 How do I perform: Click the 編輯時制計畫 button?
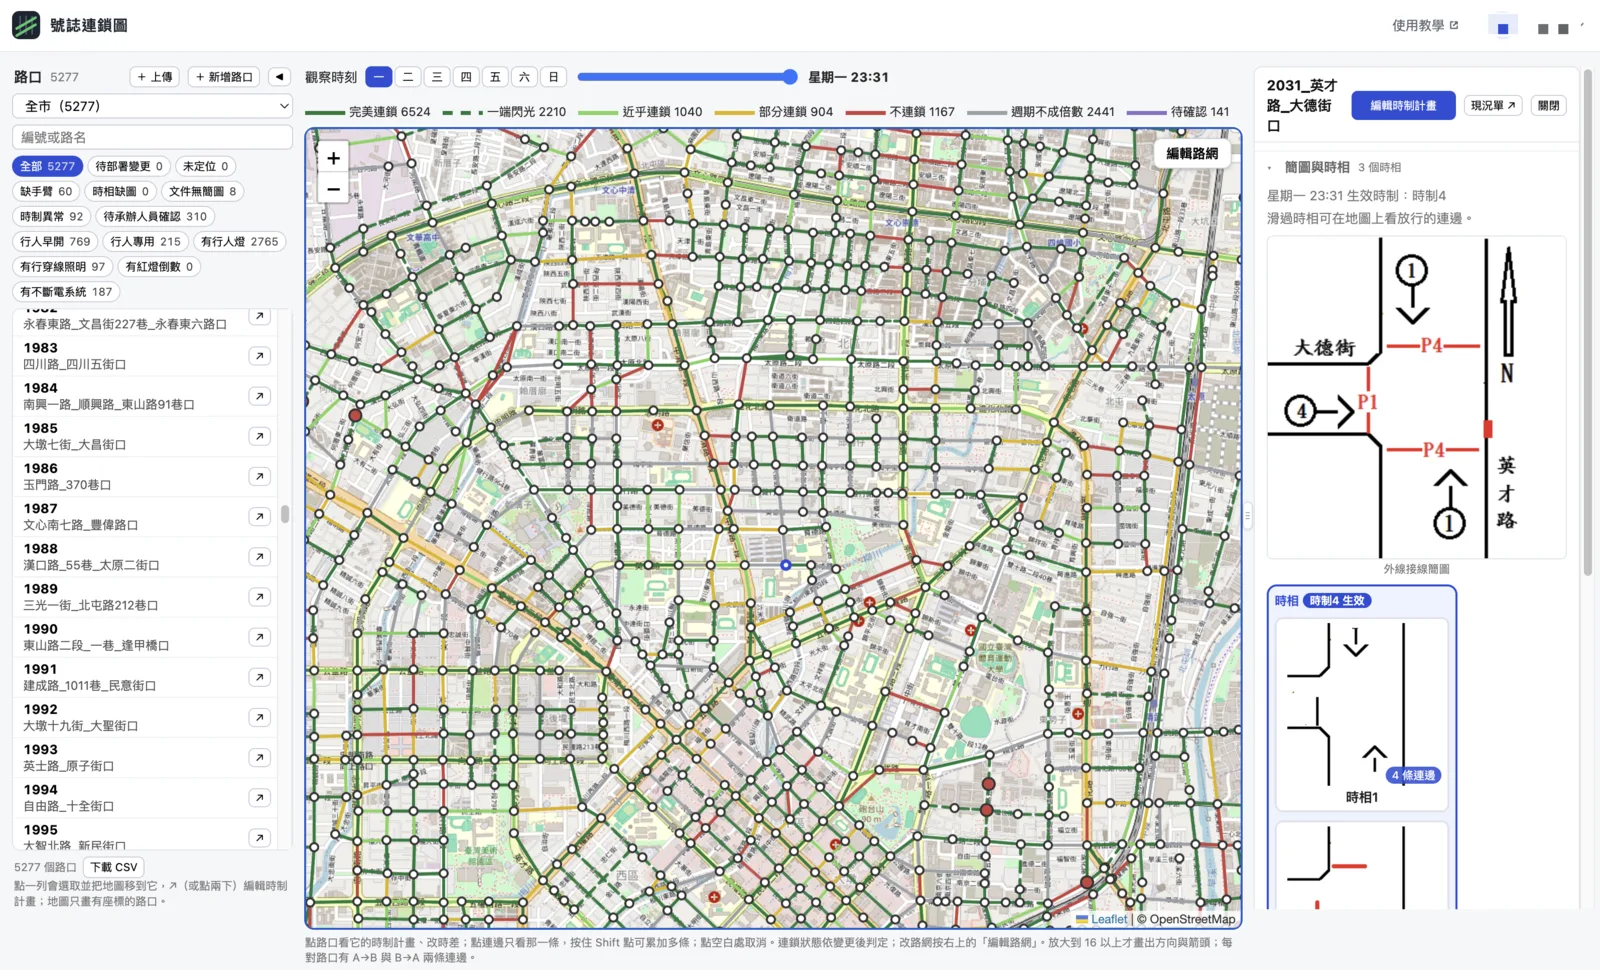(x=1403, y=106)
